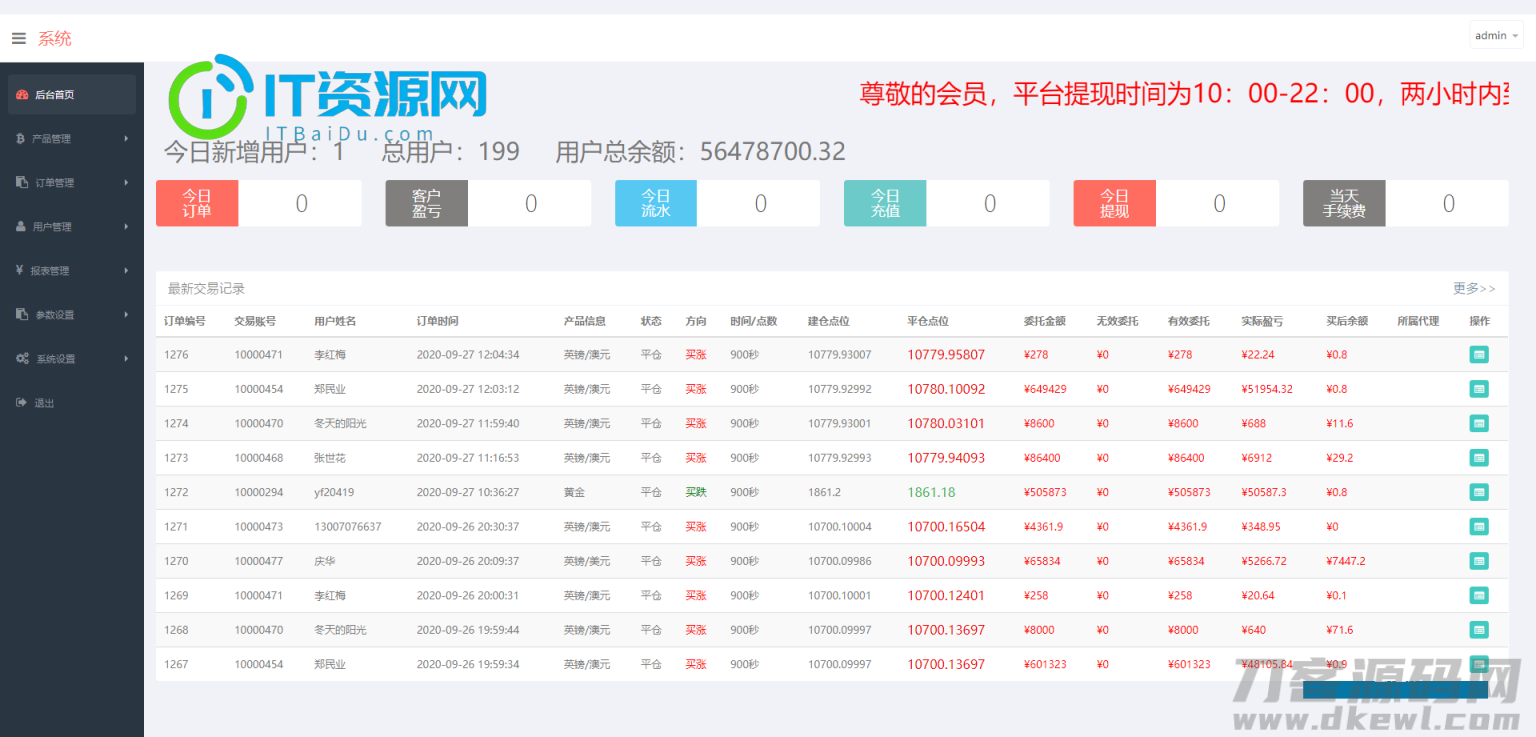1536x737 pixels.
Task: Toggle the hamburger sidebar menu icon
Action: pos(18,39)
